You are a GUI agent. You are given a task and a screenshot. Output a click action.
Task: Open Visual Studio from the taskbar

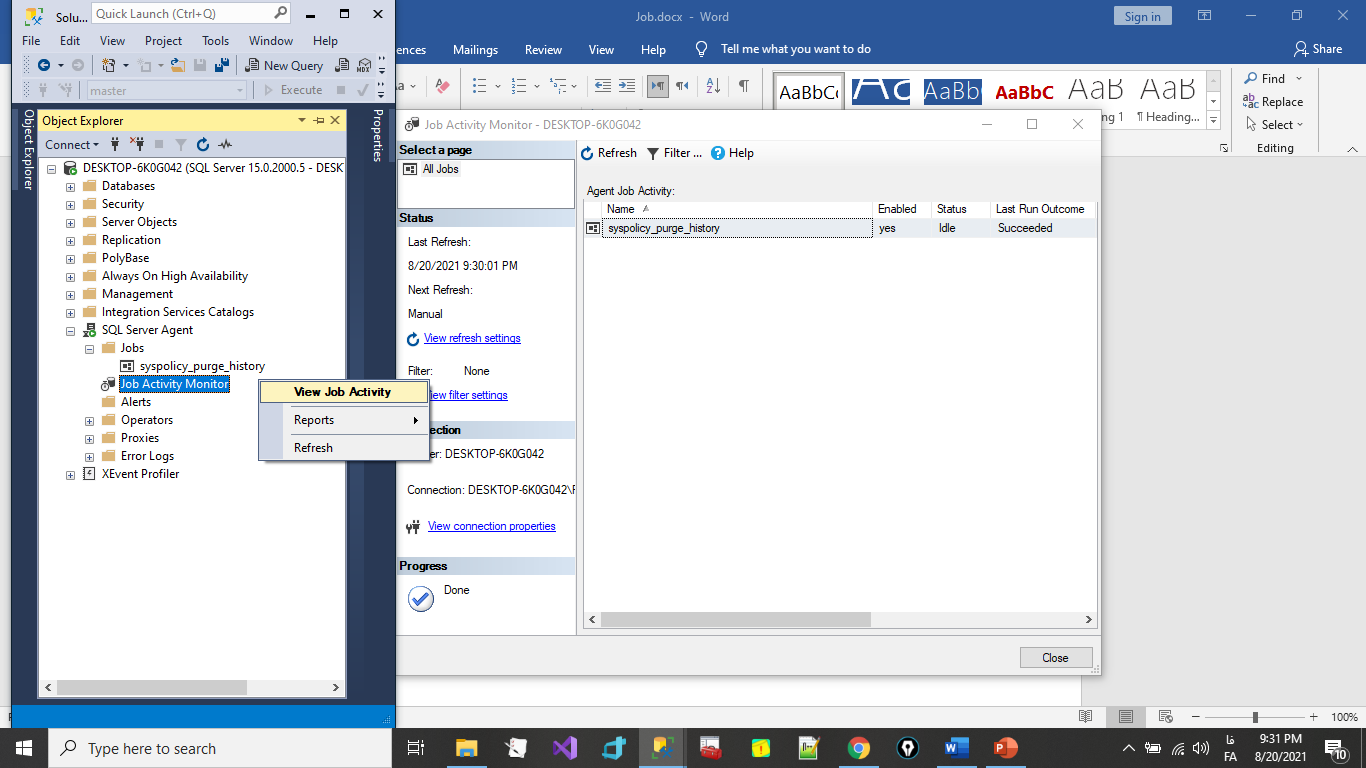coord(564,748)
